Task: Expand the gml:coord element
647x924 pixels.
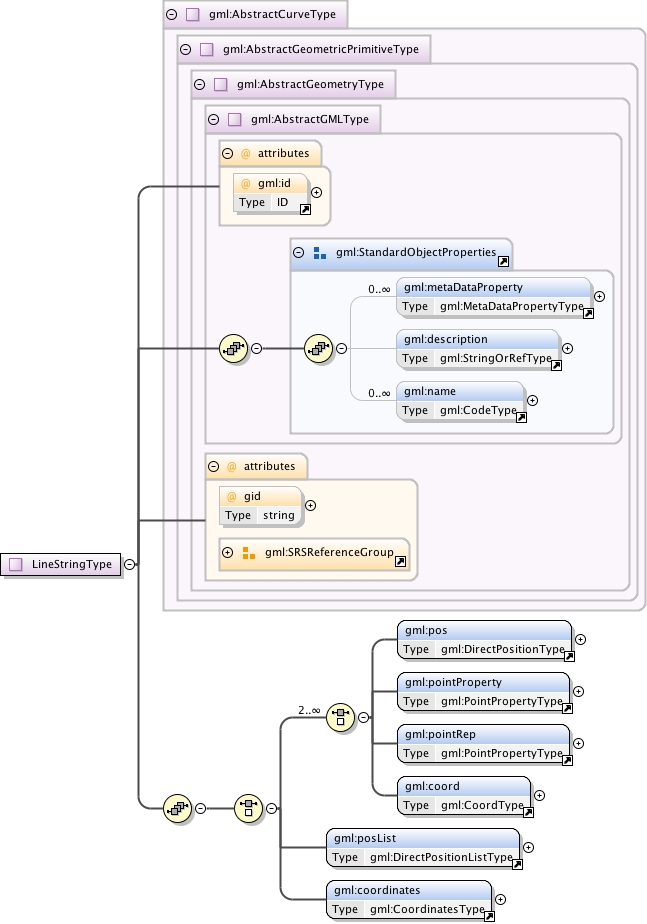Action: coord(539,795)
